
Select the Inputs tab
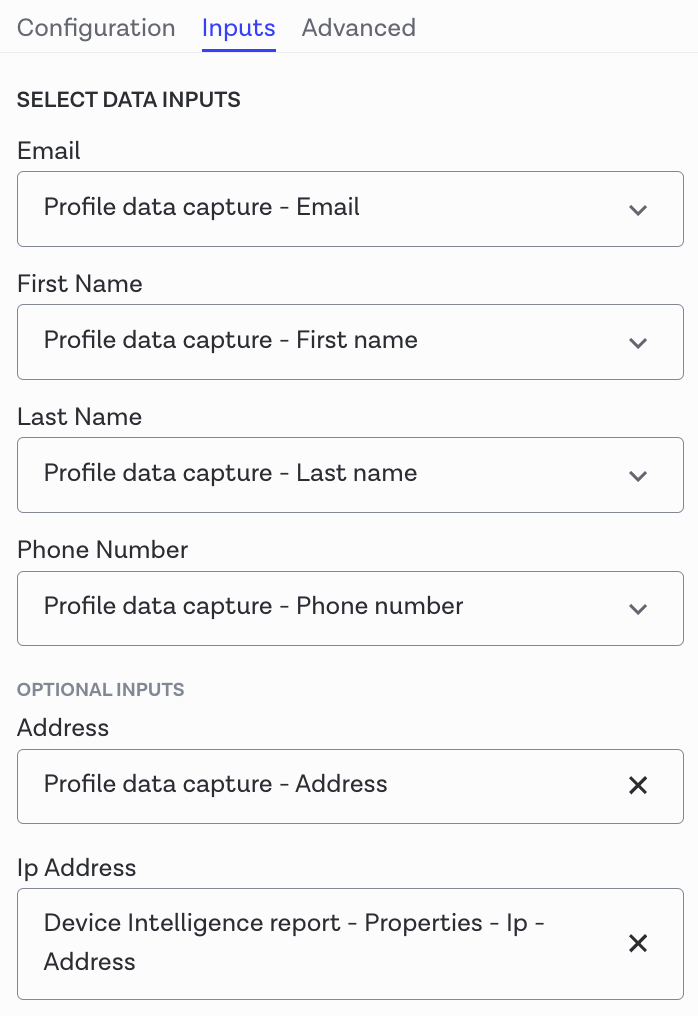238,28
